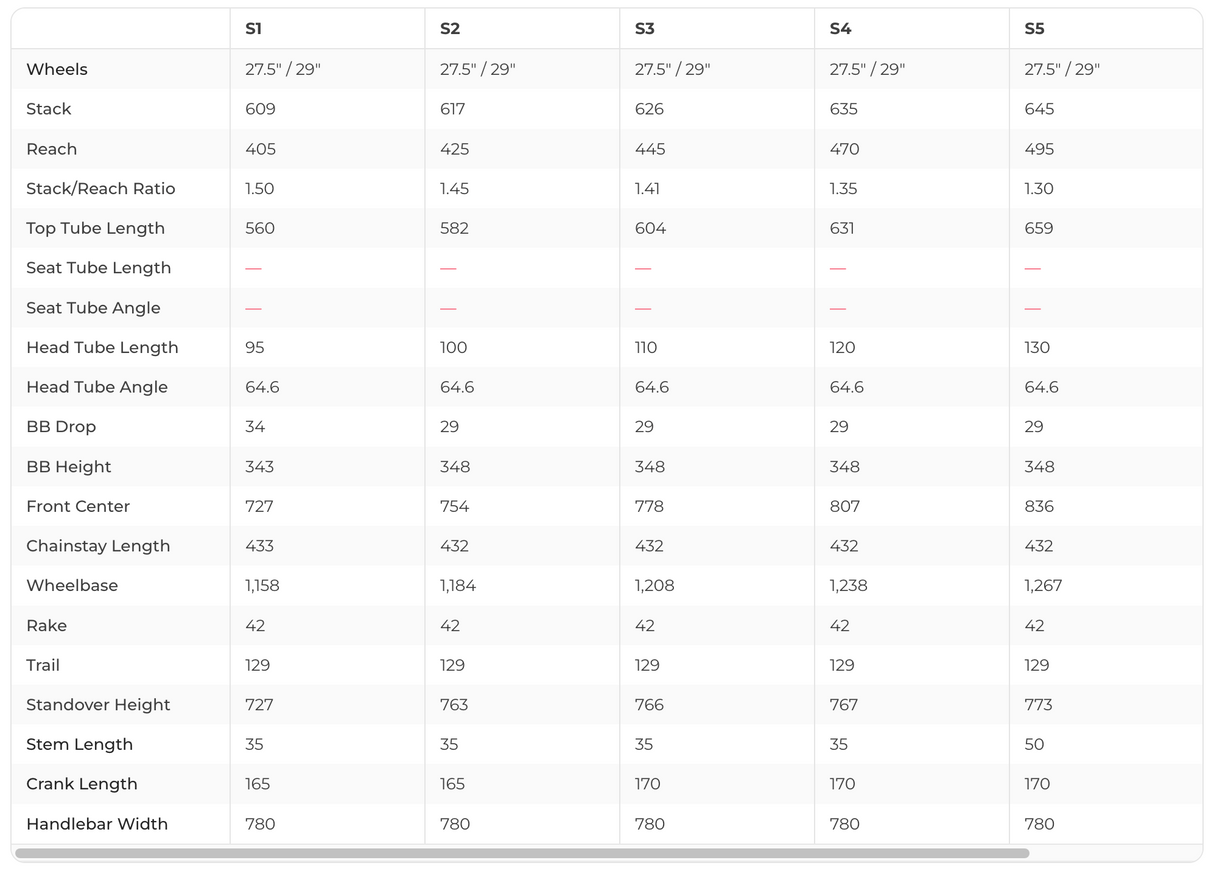This screenshot has width=1214, height=874.
Task: Click the S5 column header
Action: pos(1035,29)
